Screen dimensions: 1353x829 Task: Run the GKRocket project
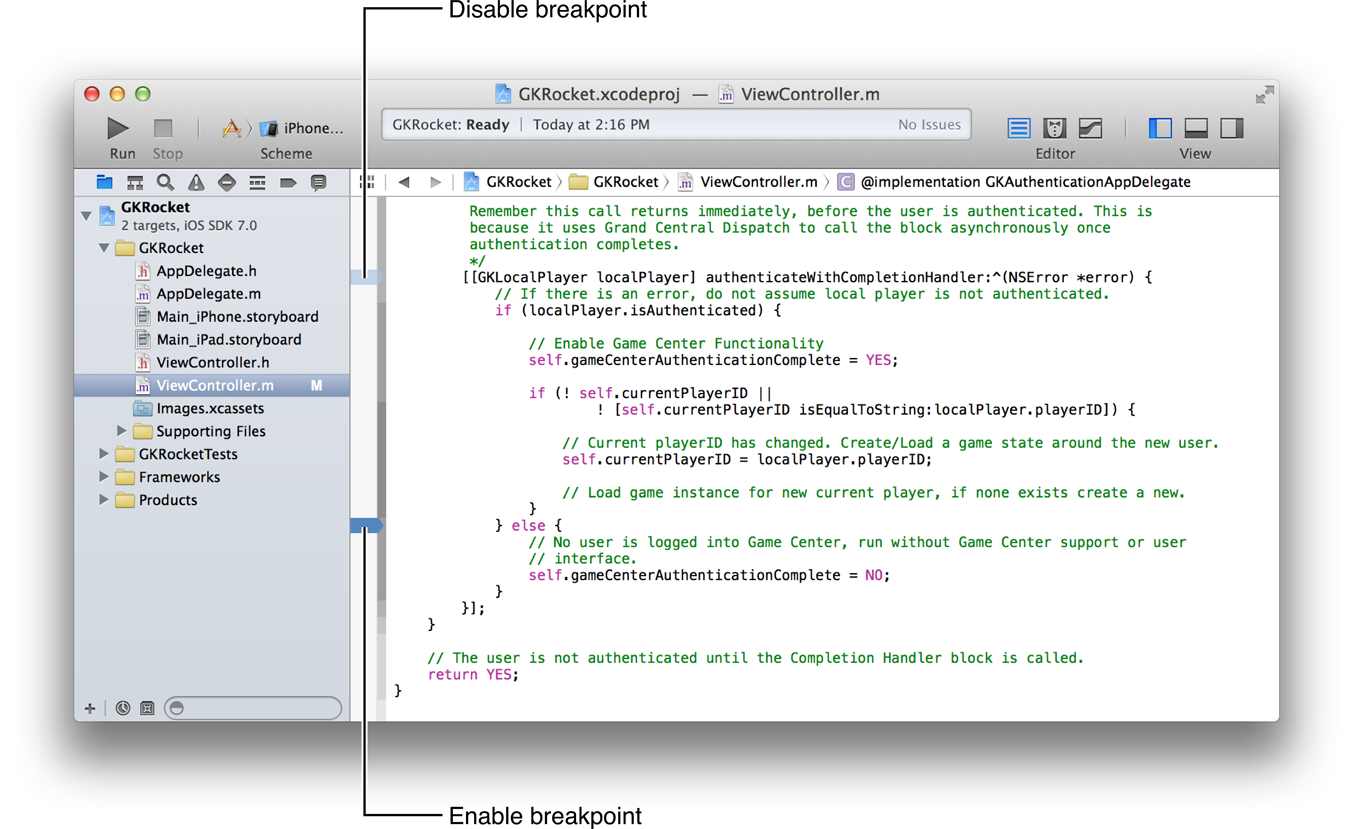click(118, 128)
